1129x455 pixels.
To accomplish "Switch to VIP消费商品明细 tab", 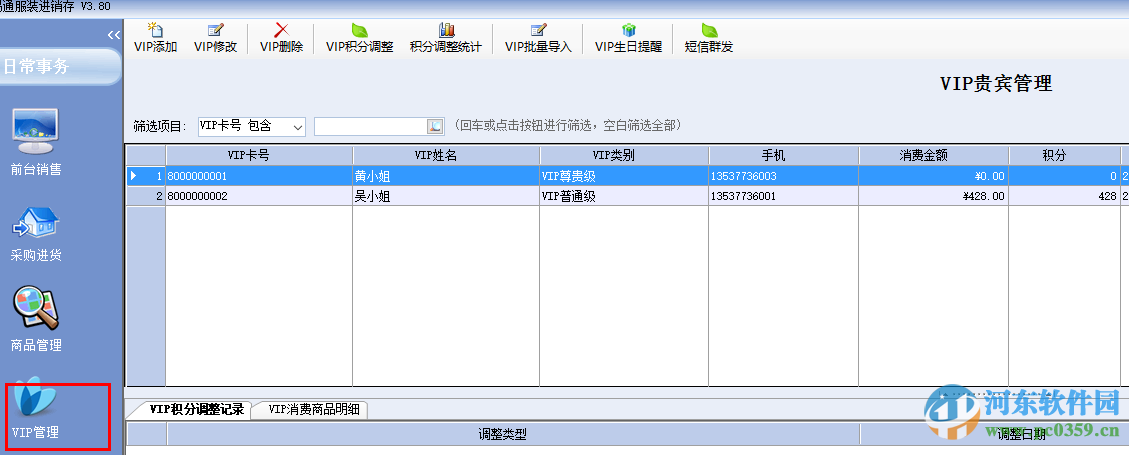I will pyautogui.click(x=313, y=410).
